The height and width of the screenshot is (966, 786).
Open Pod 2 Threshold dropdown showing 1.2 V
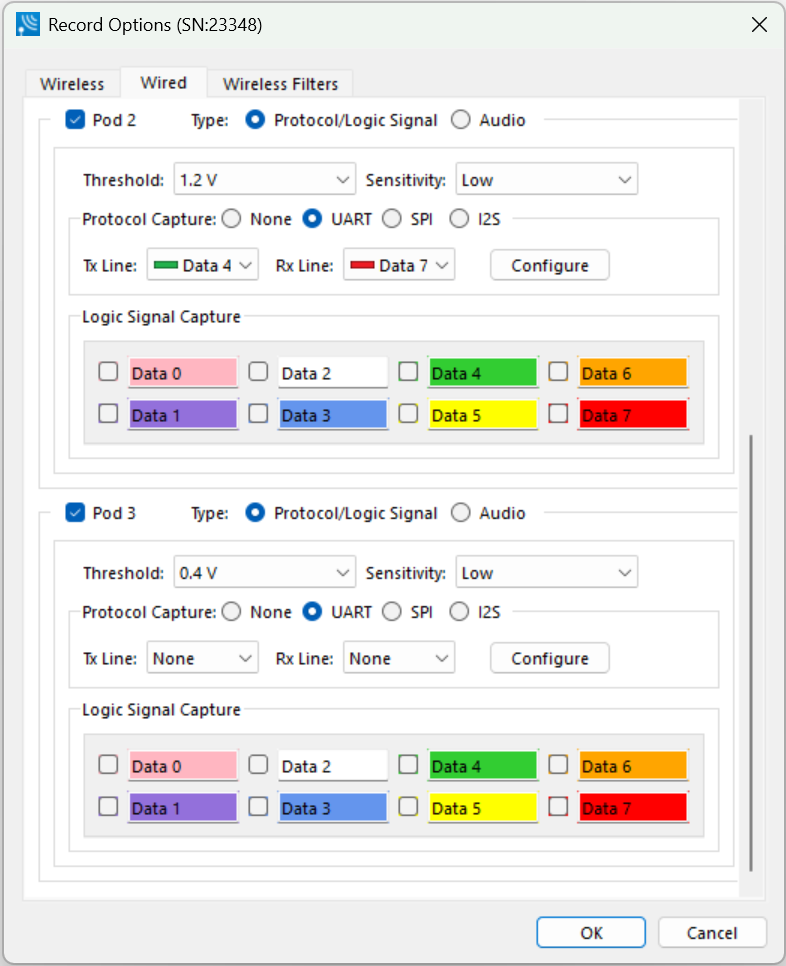click(265, 179)
